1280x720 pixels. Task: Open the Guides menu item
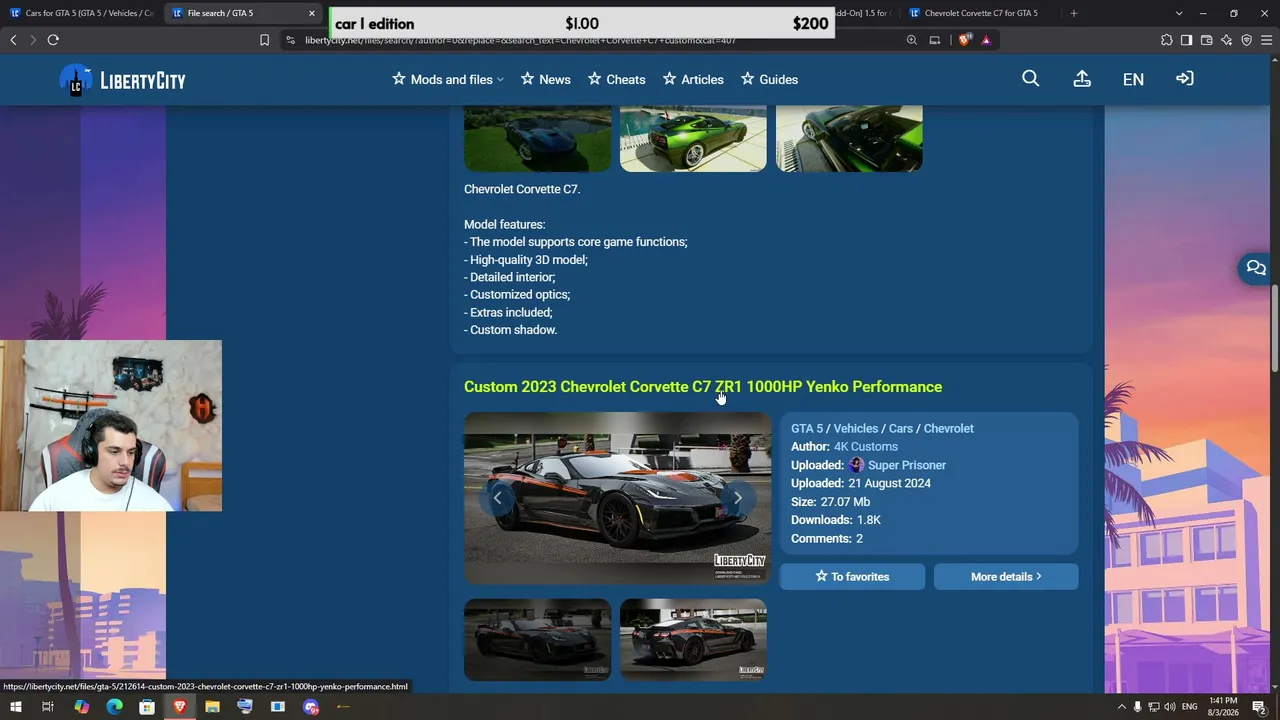769,79
